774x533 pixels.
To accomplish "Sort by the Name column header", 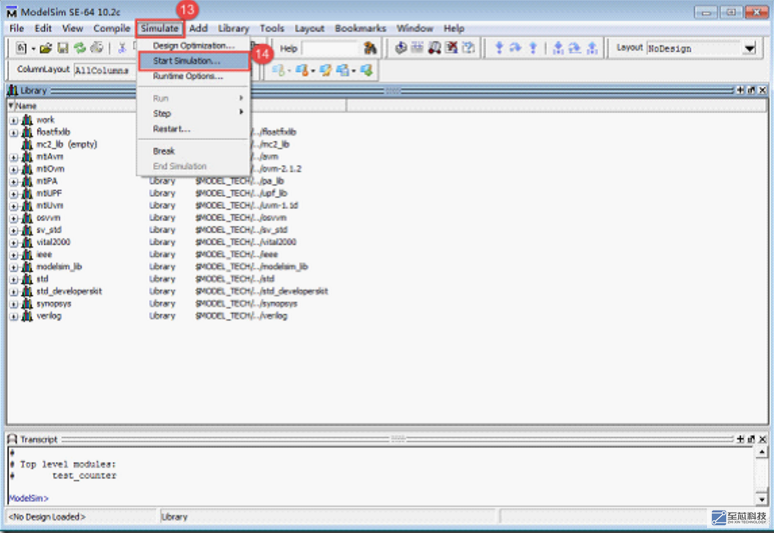I will pos(26,106).
